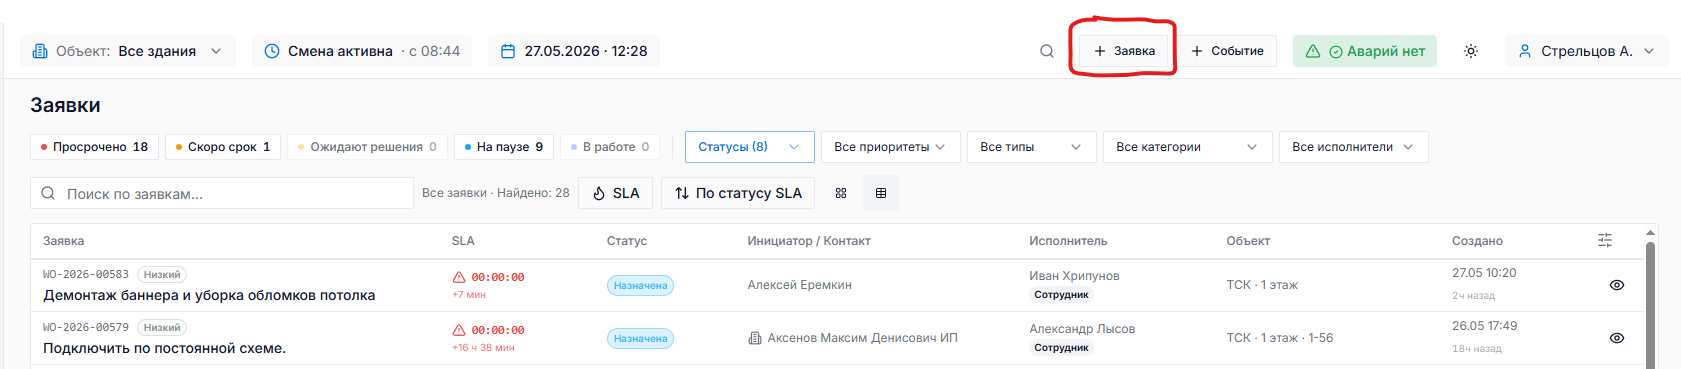Click executor Иван Хрипунов

[1074, 276]
